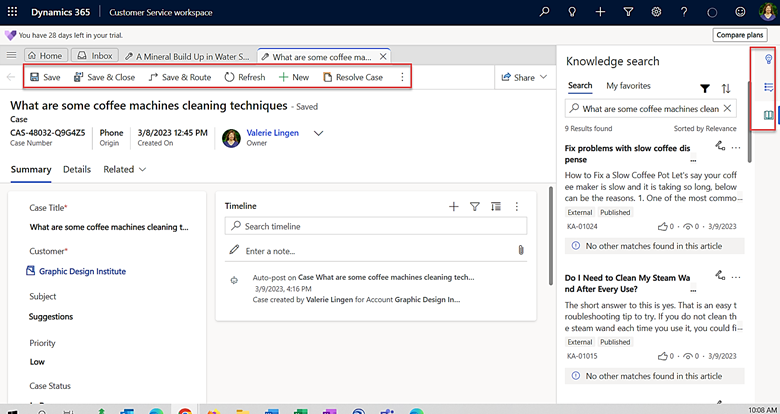Open the advanced find filter icon
This screenshot has height=414, width=780.
[627, 12]
